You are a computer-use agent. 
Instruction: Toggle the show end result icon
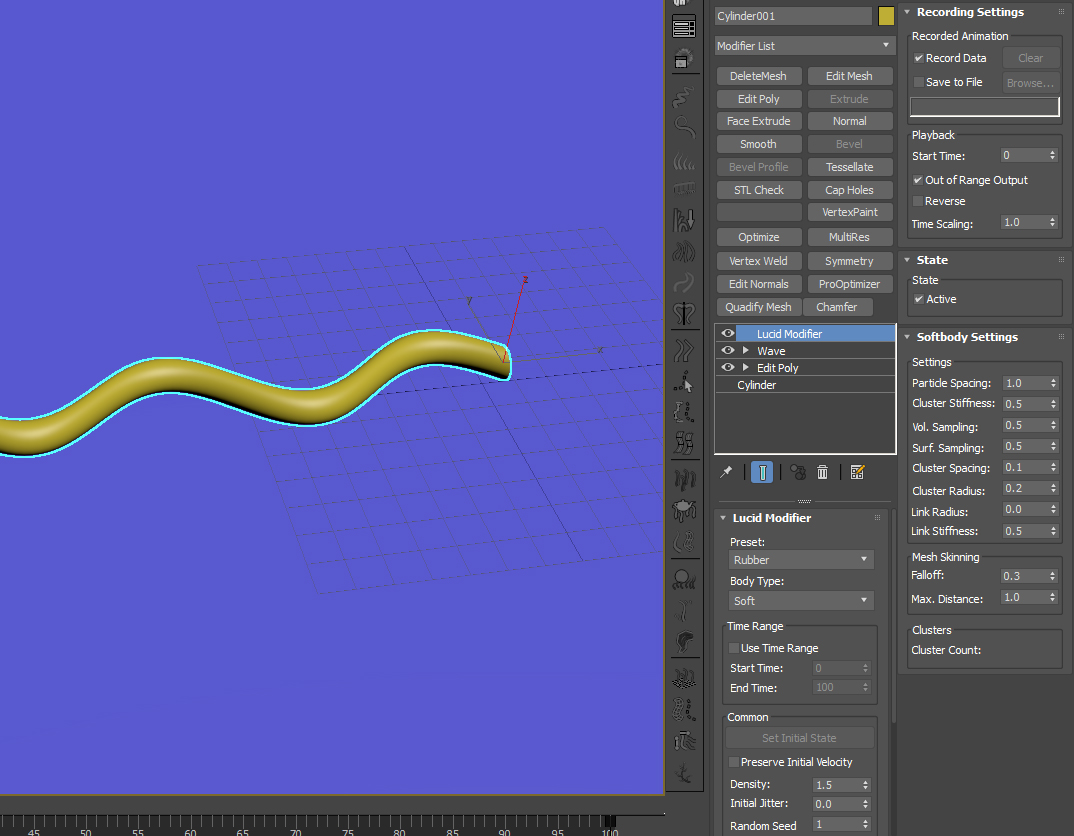click(762, 472)
